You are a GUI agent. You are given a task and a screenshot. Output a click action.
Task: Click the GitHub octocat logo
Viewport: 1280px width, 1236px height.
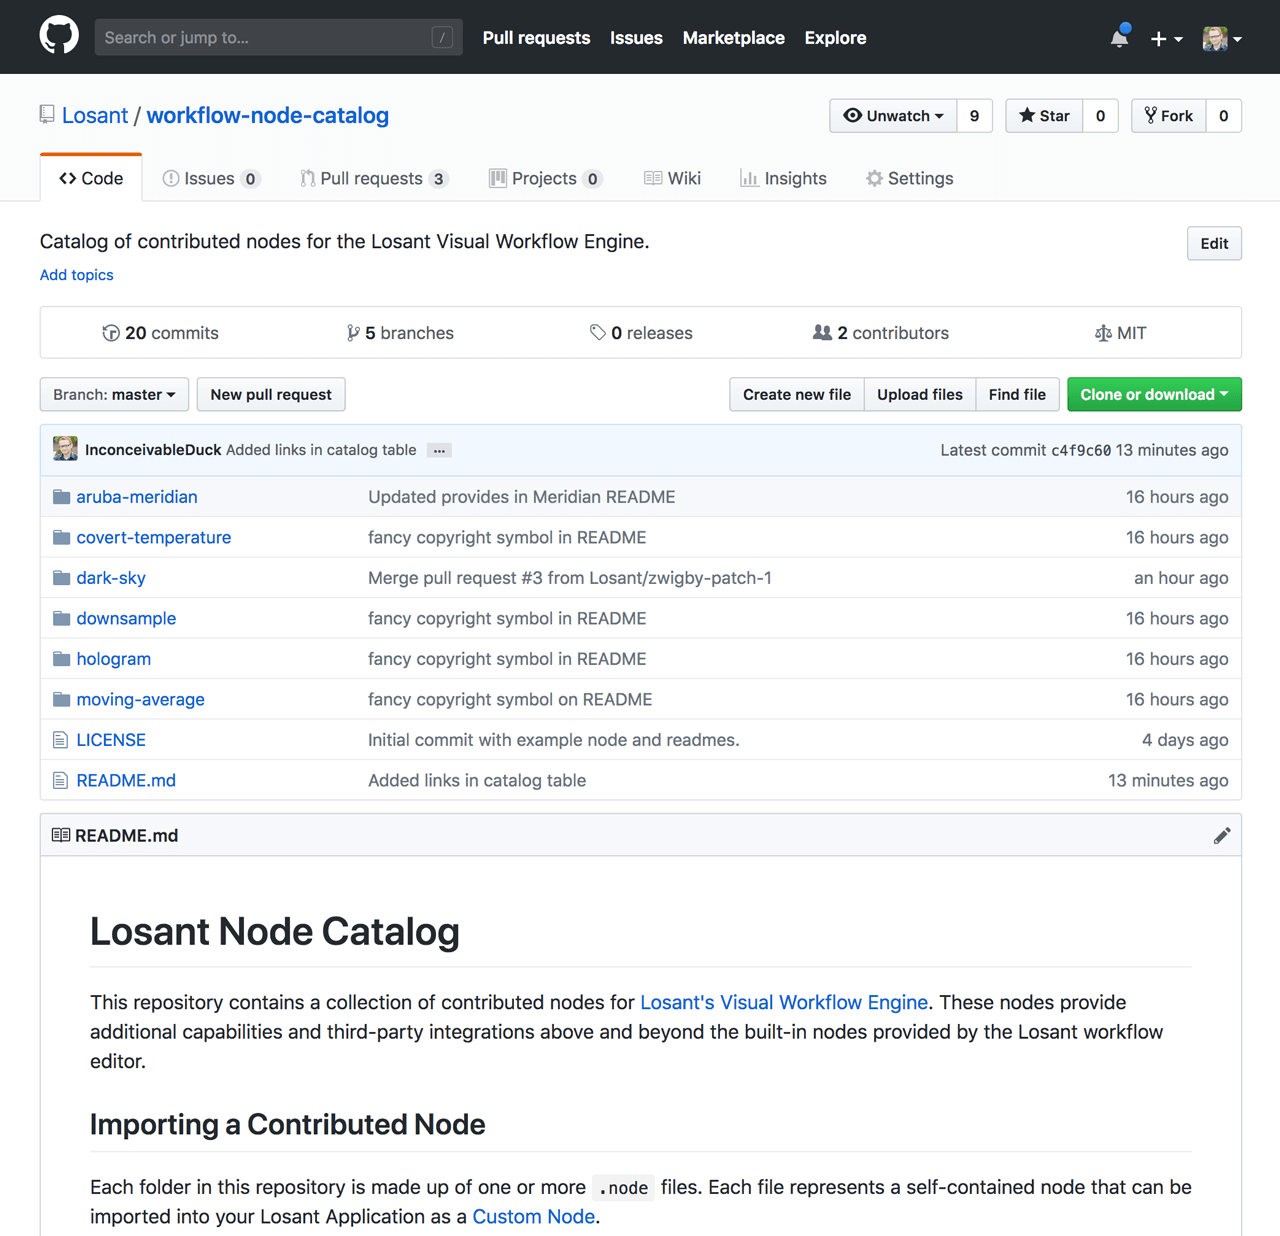click(x=59, y=35)
